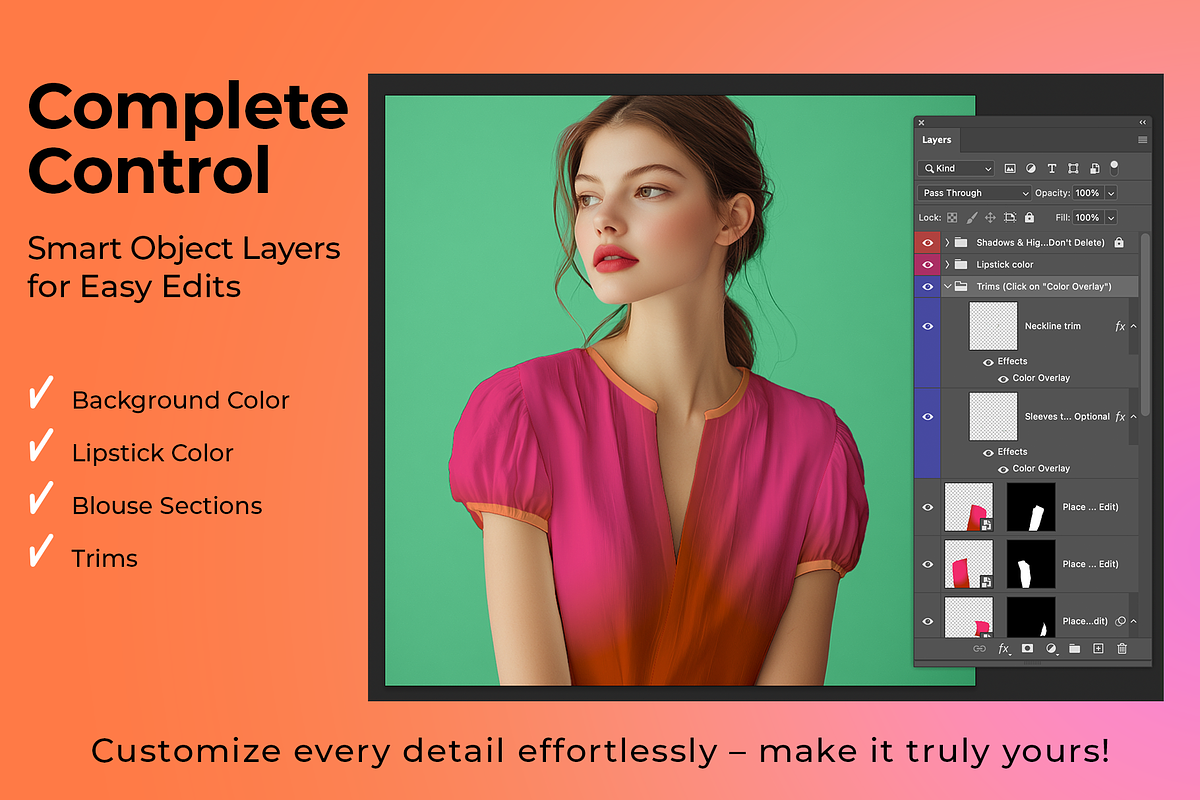Create a new layer with plus icon
This screenshot has width=1200, height=800.
pyautogui.click(x=1098, y=649)
